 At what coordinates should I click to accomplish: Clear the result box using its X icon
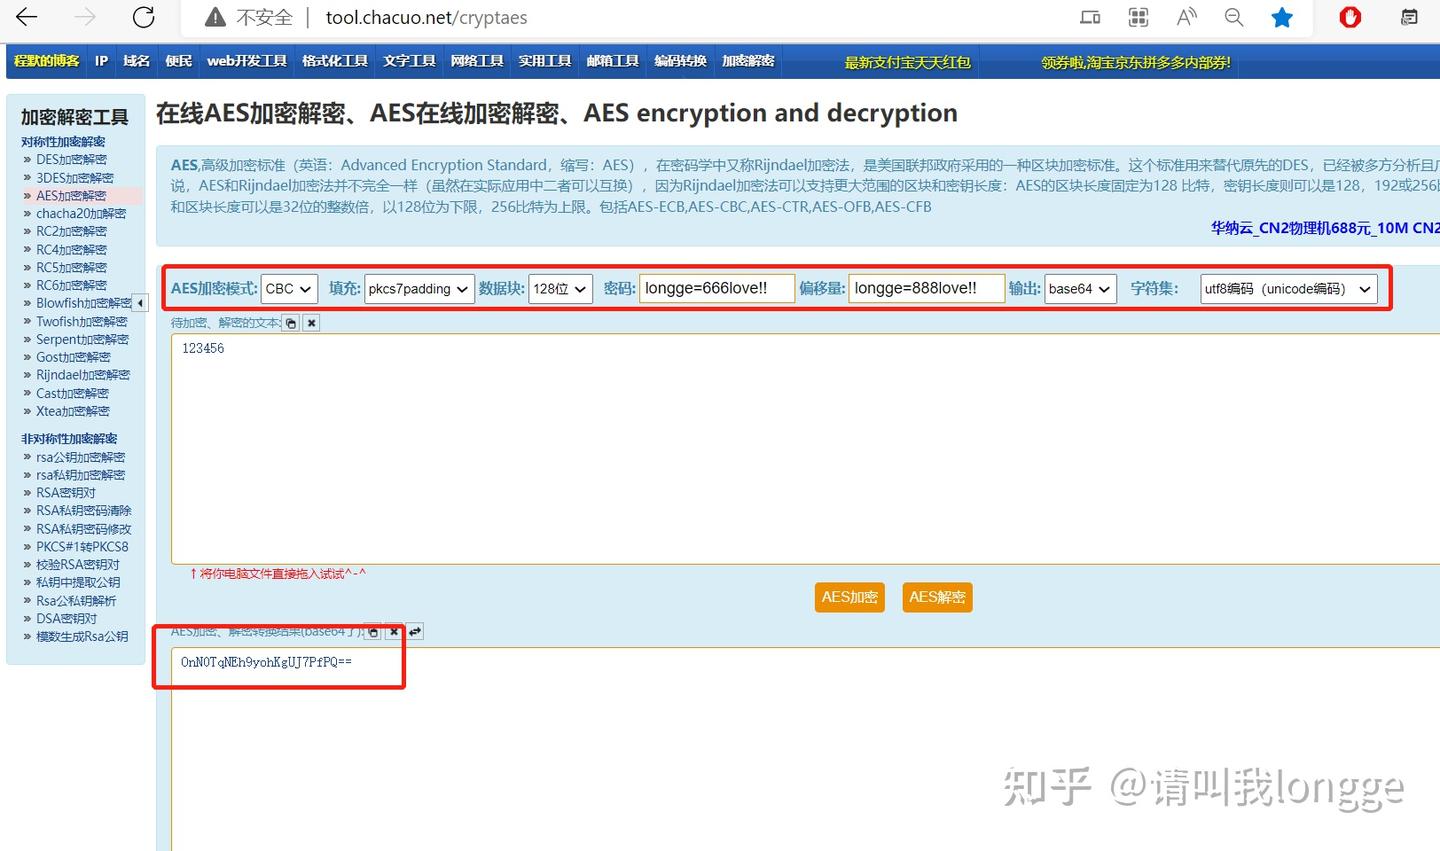click(x=394, y=632)
